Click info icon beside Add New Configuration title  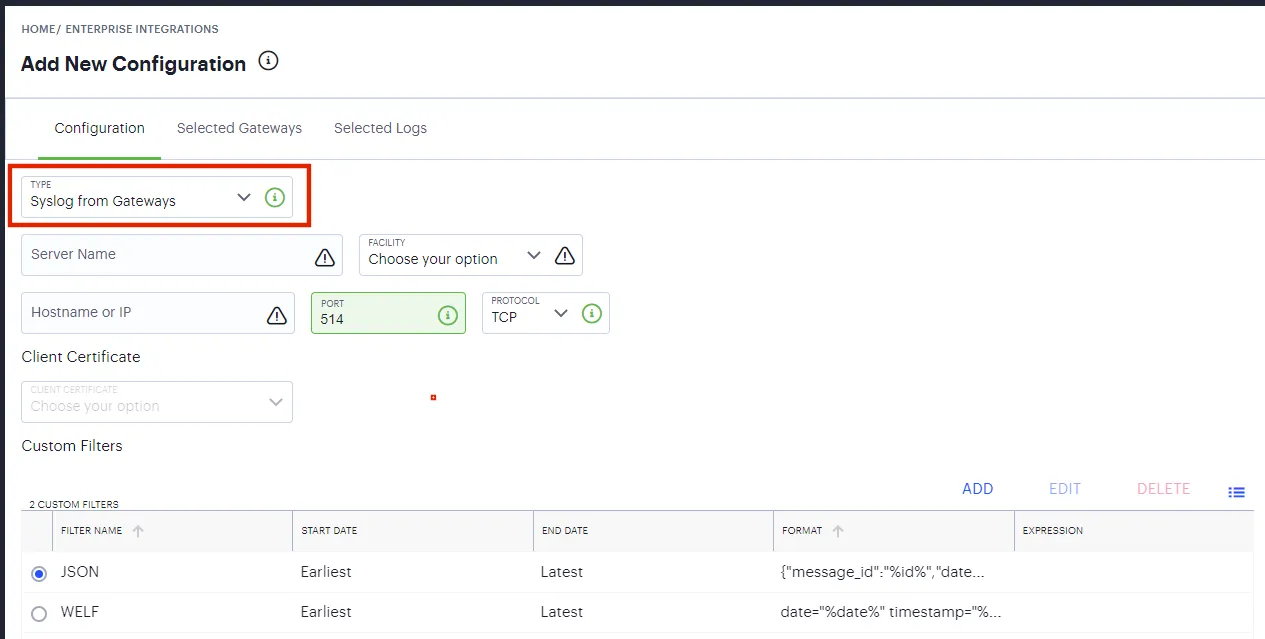268,61
